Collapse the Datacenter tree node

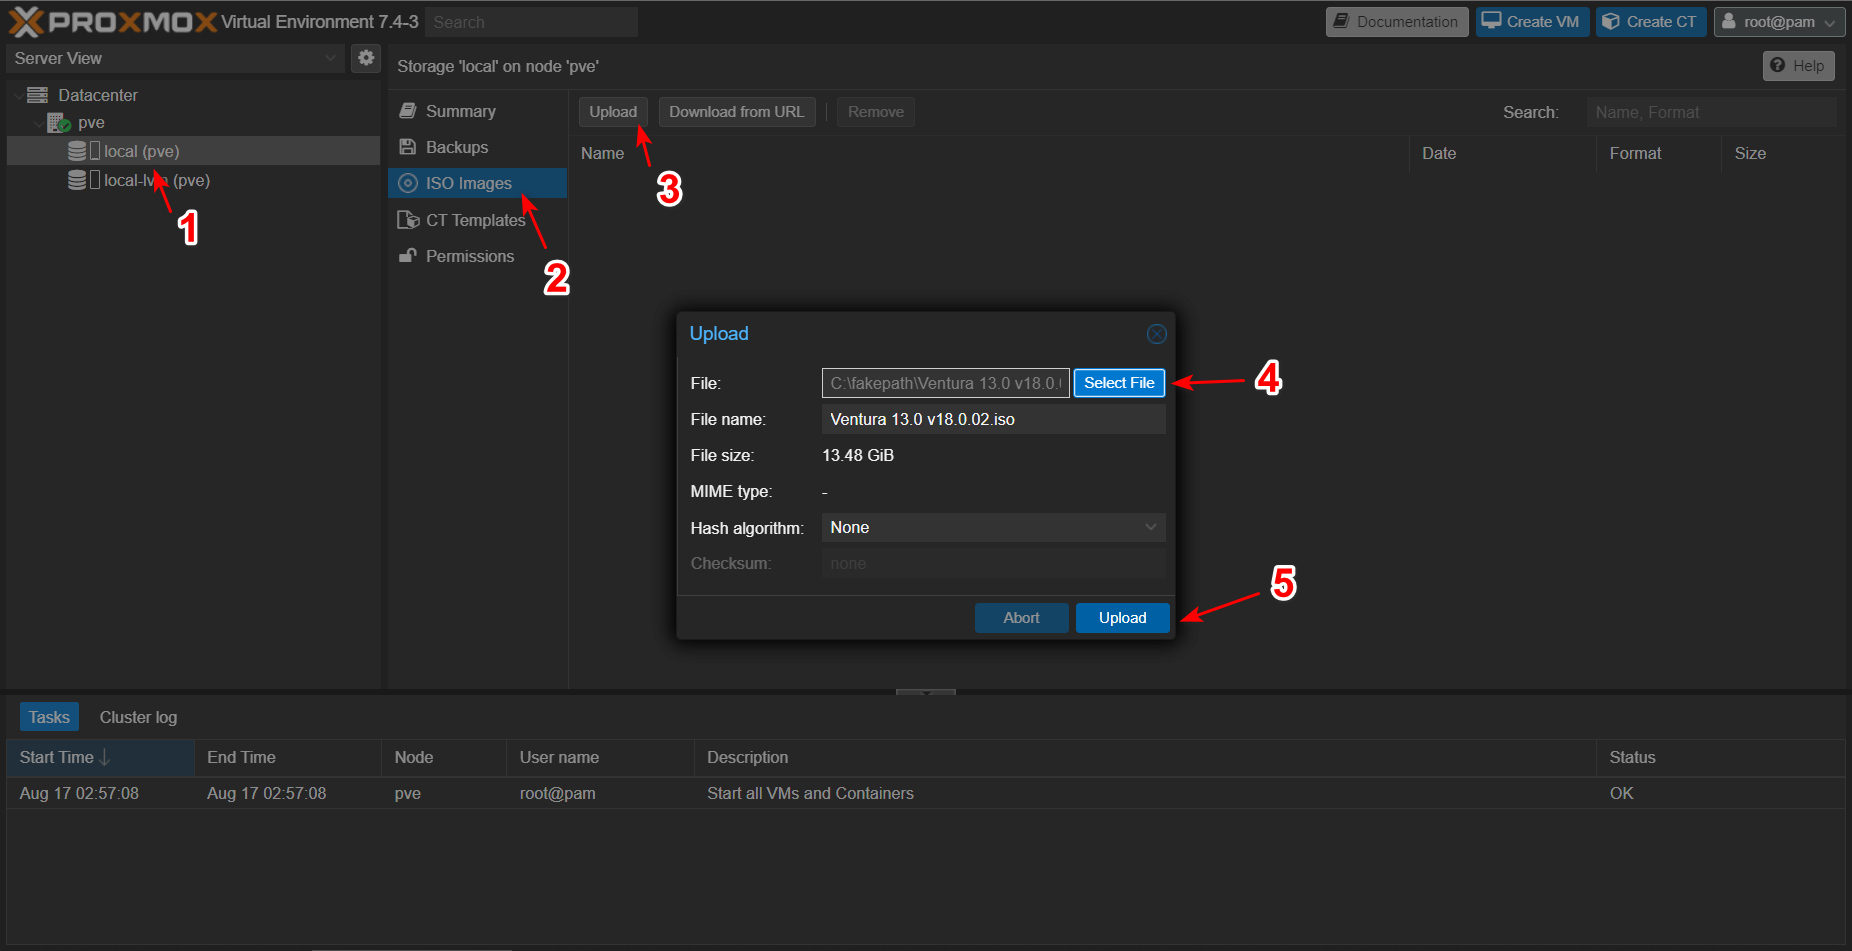(18, 96)
